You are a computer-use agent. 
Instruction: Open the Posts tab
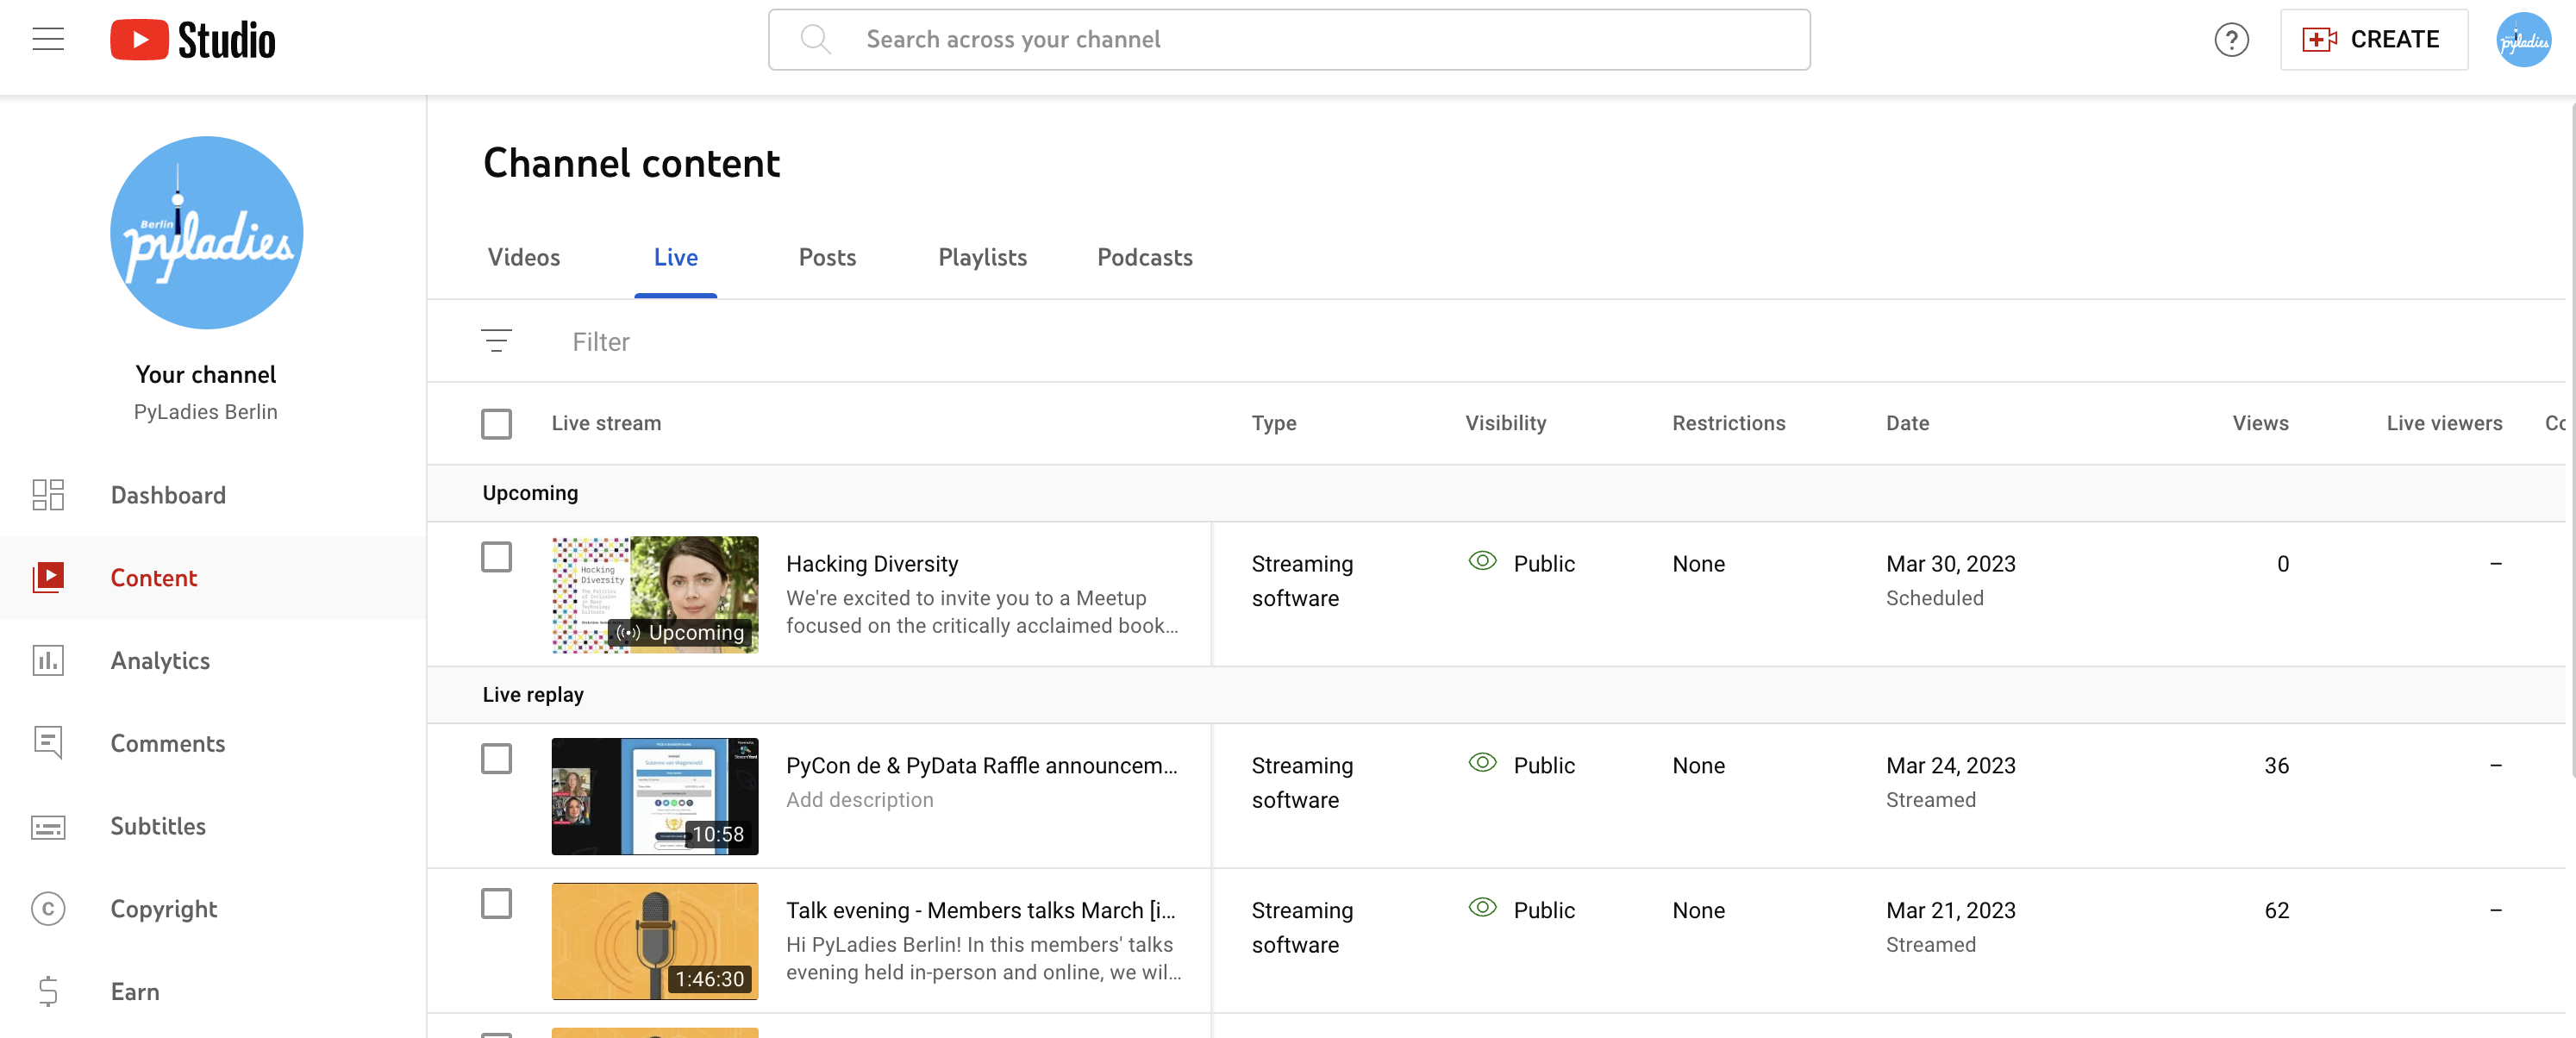827,258
